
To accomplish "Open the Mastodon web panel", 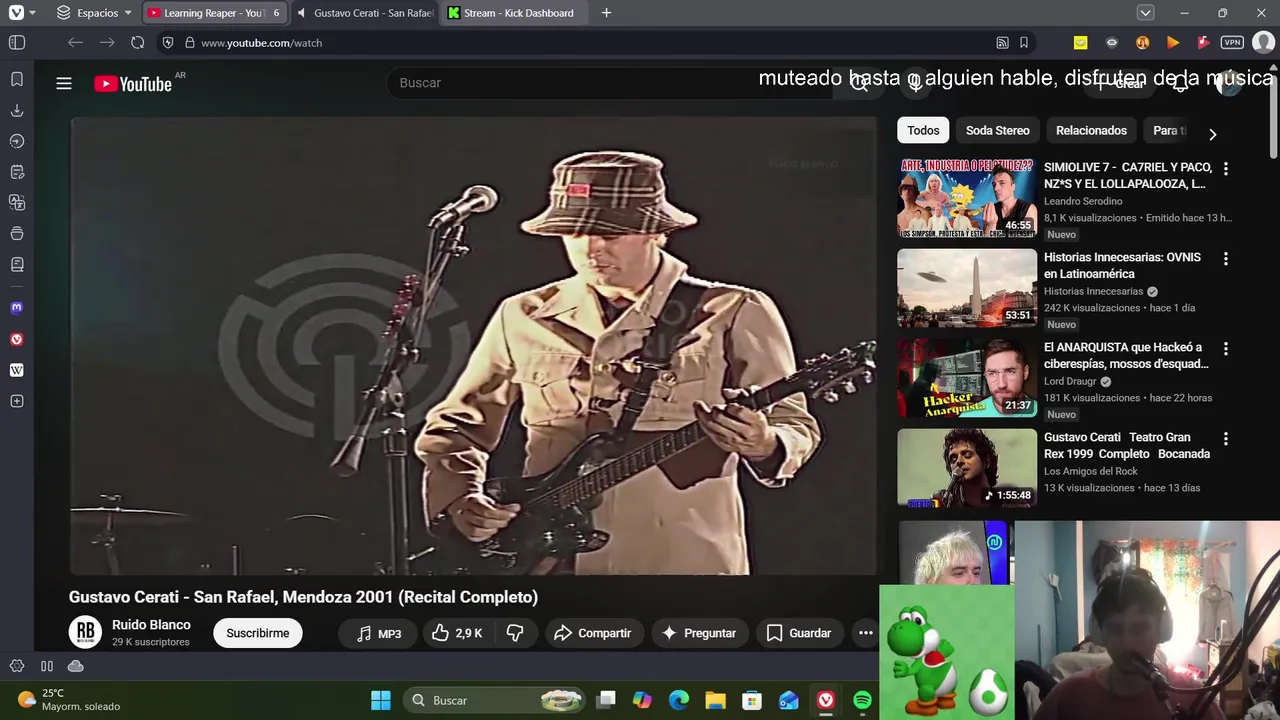I will 17,308.
